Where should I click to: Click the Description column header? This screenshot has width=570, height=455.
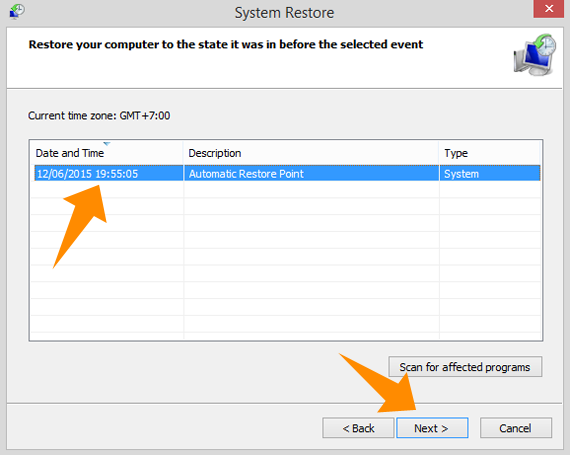click(x=311, y=153)
